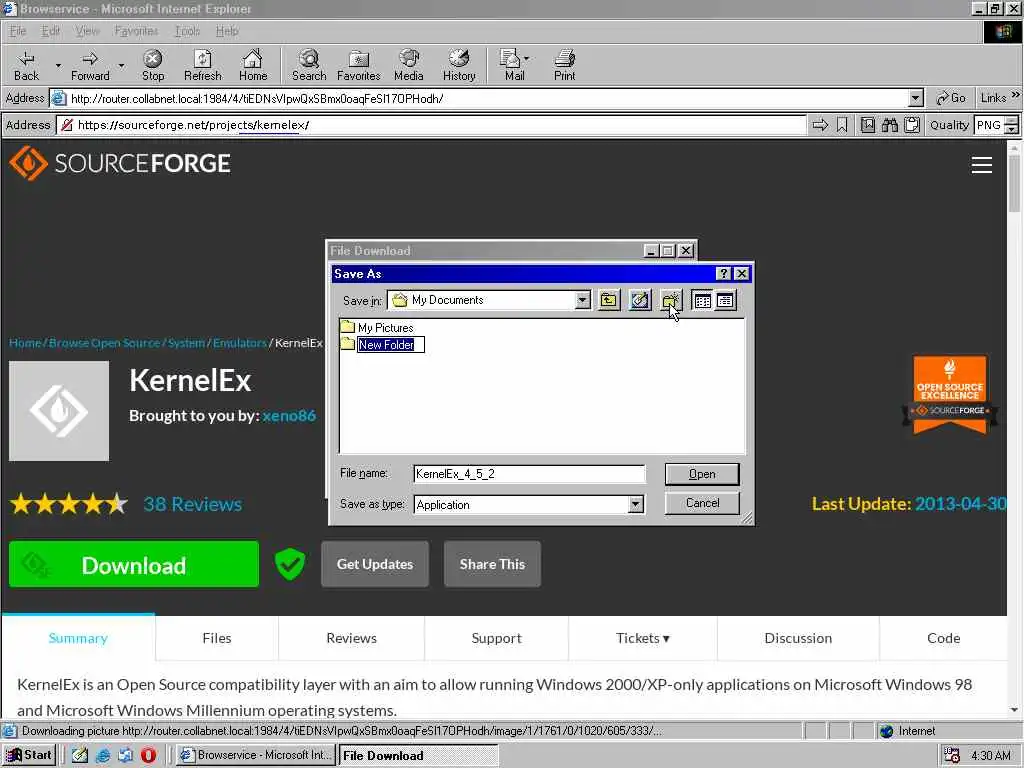Switch Save As to Details view
The height and width of the screenshot is (768, 1024).
[725, 300]
